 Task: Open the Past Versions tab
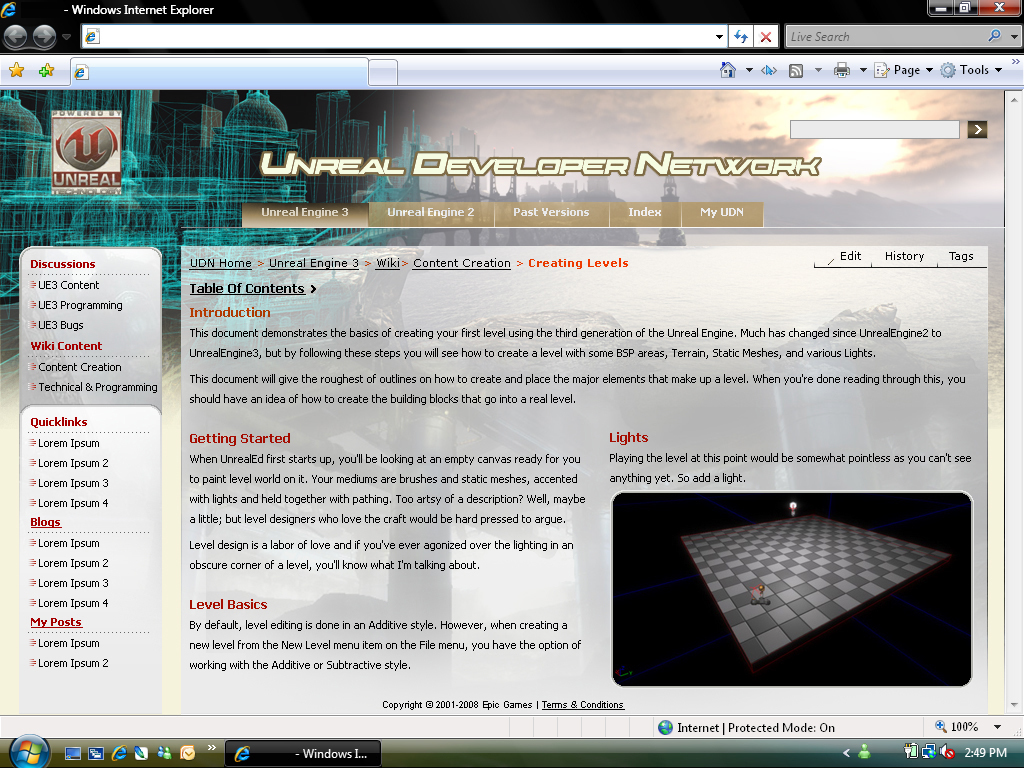[x=551, y=213]
